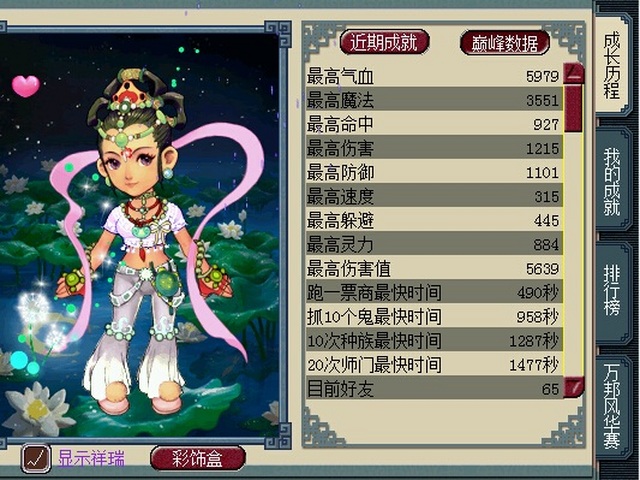Select the 成长历程 side tab

[612, 65]
